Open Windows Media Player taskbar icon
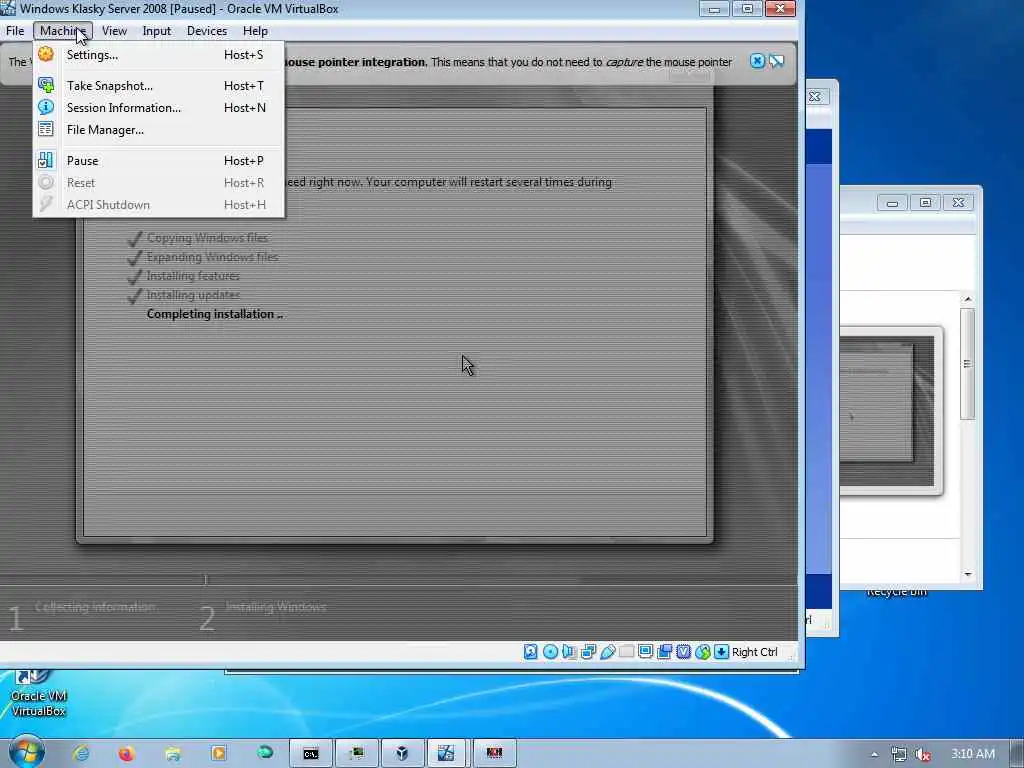 219,754
